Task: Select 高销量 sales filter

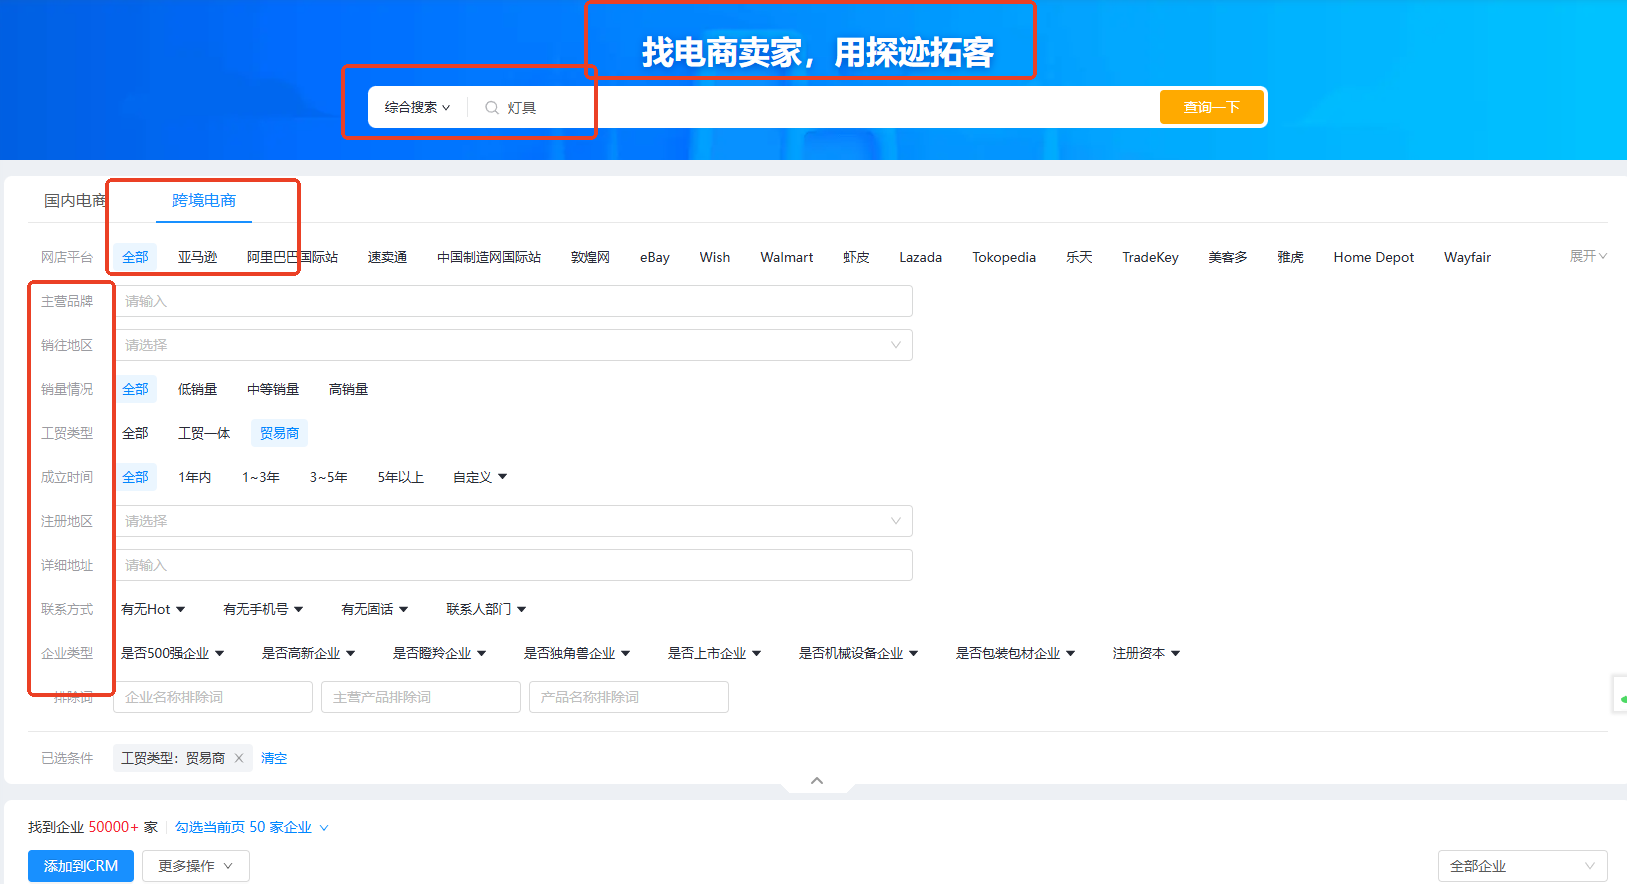Action: 348,389
